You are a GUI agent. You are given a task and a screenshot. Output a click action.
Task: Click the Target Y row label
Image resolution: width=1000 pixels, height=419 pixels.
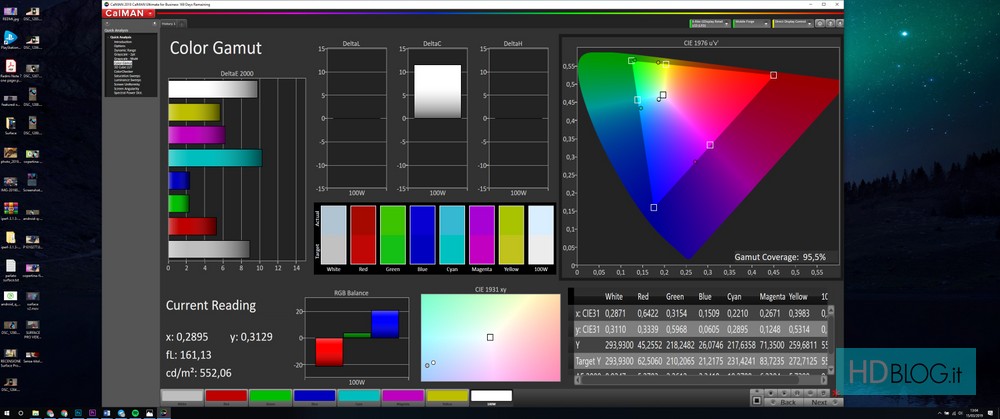point(587,361)
